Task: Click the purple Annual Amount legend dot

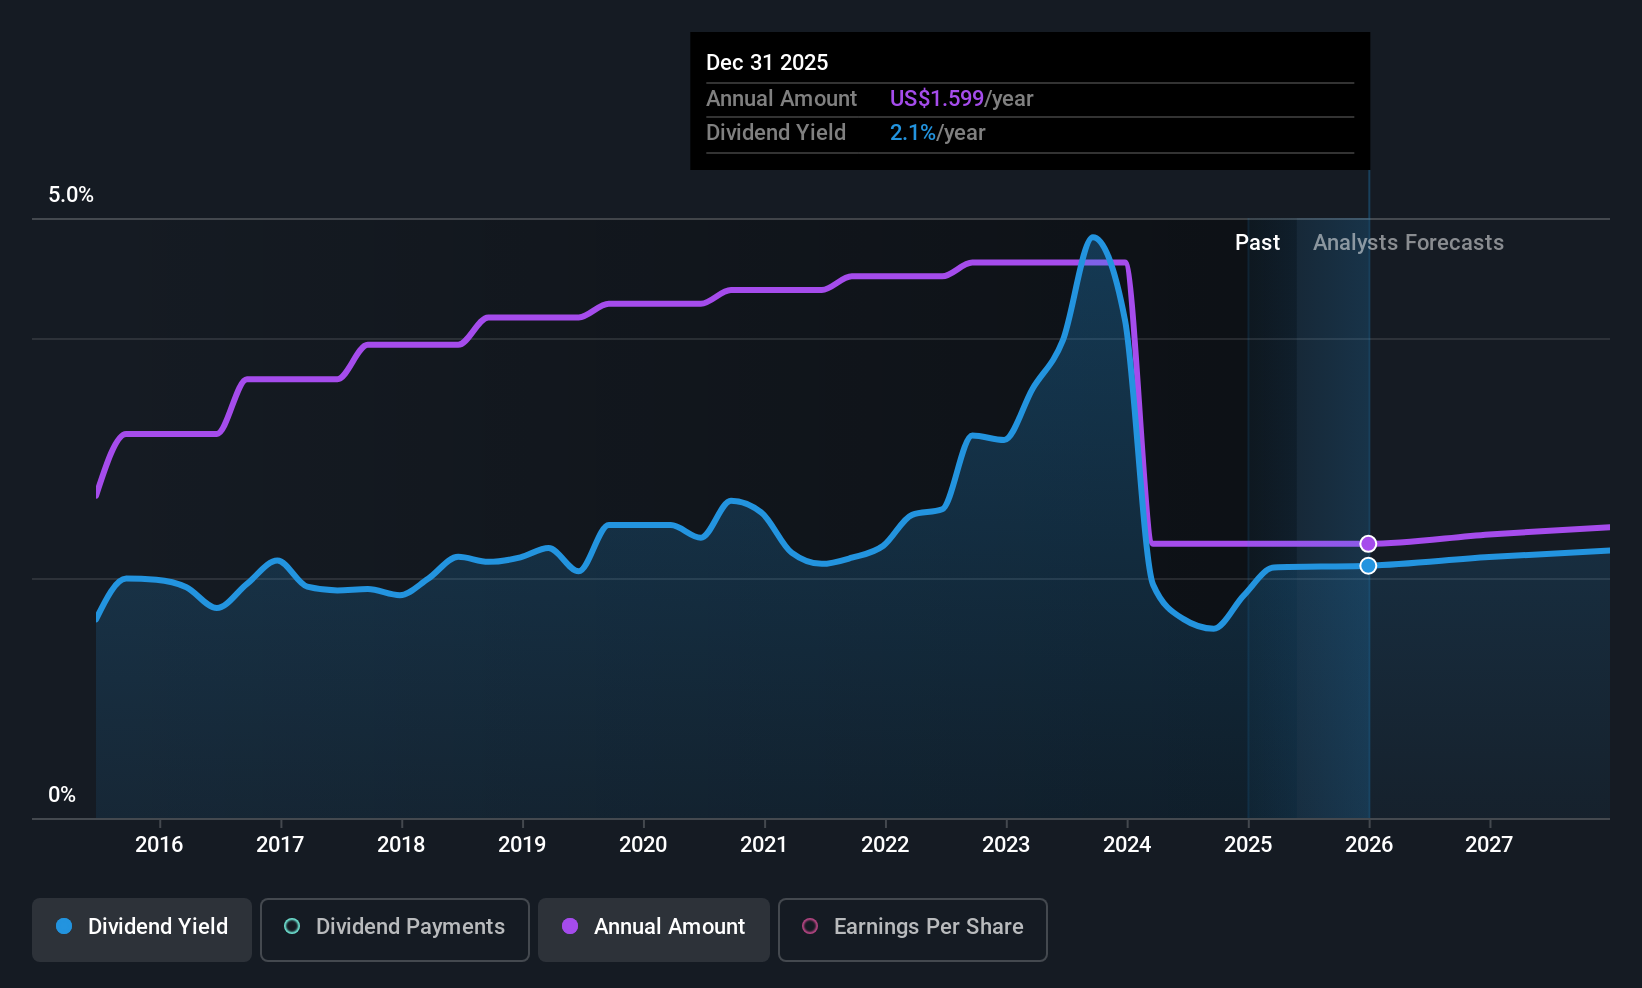Action: pyautogui.click(x=570, y=927)
